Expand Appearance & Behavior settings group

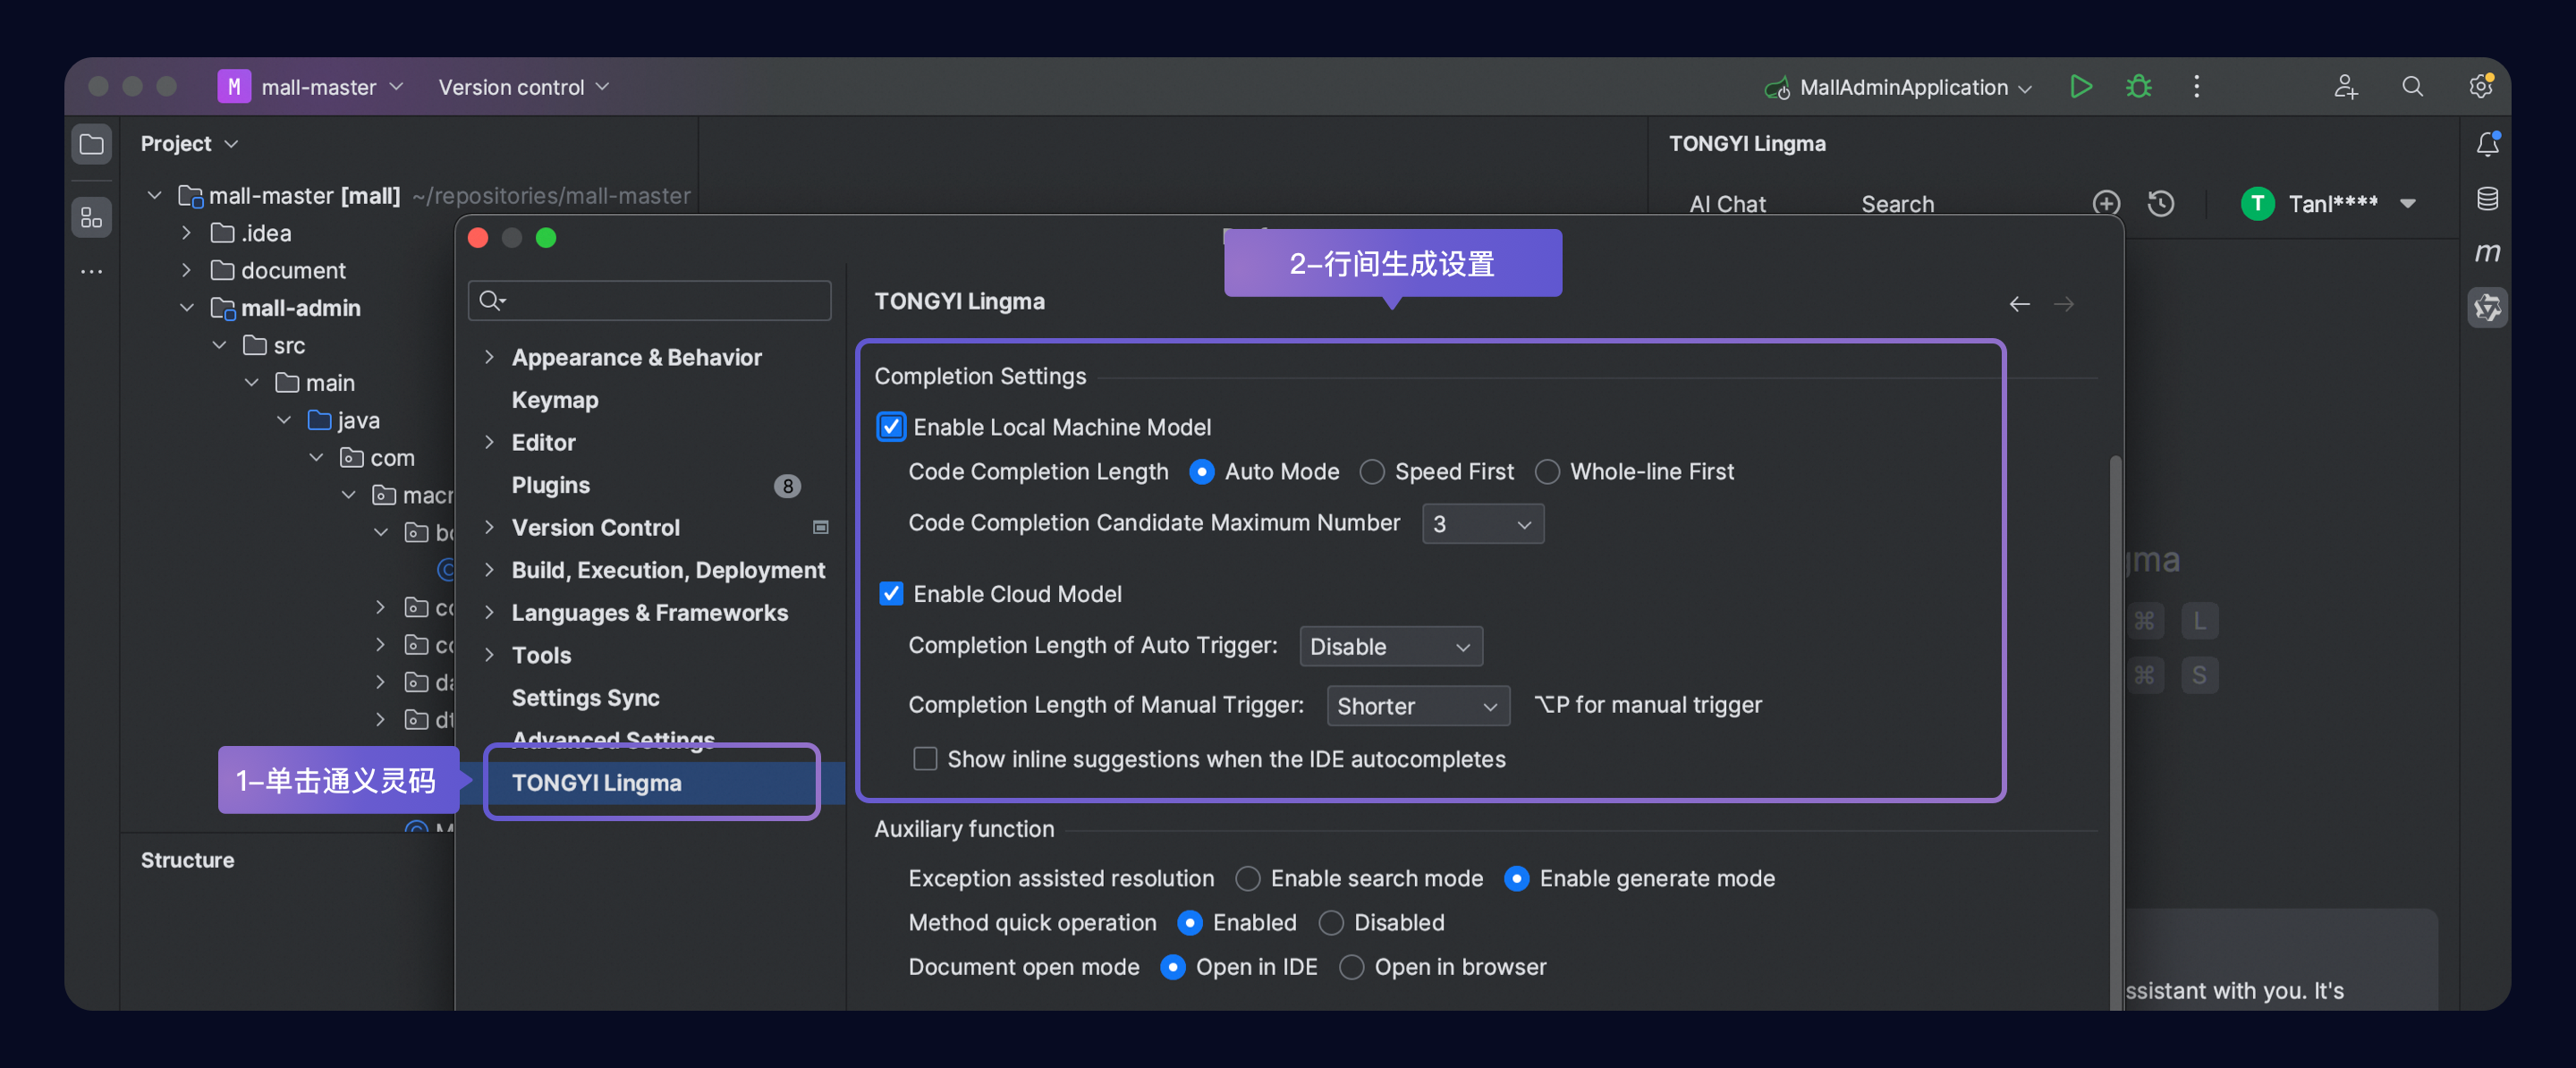click(489, 357)
